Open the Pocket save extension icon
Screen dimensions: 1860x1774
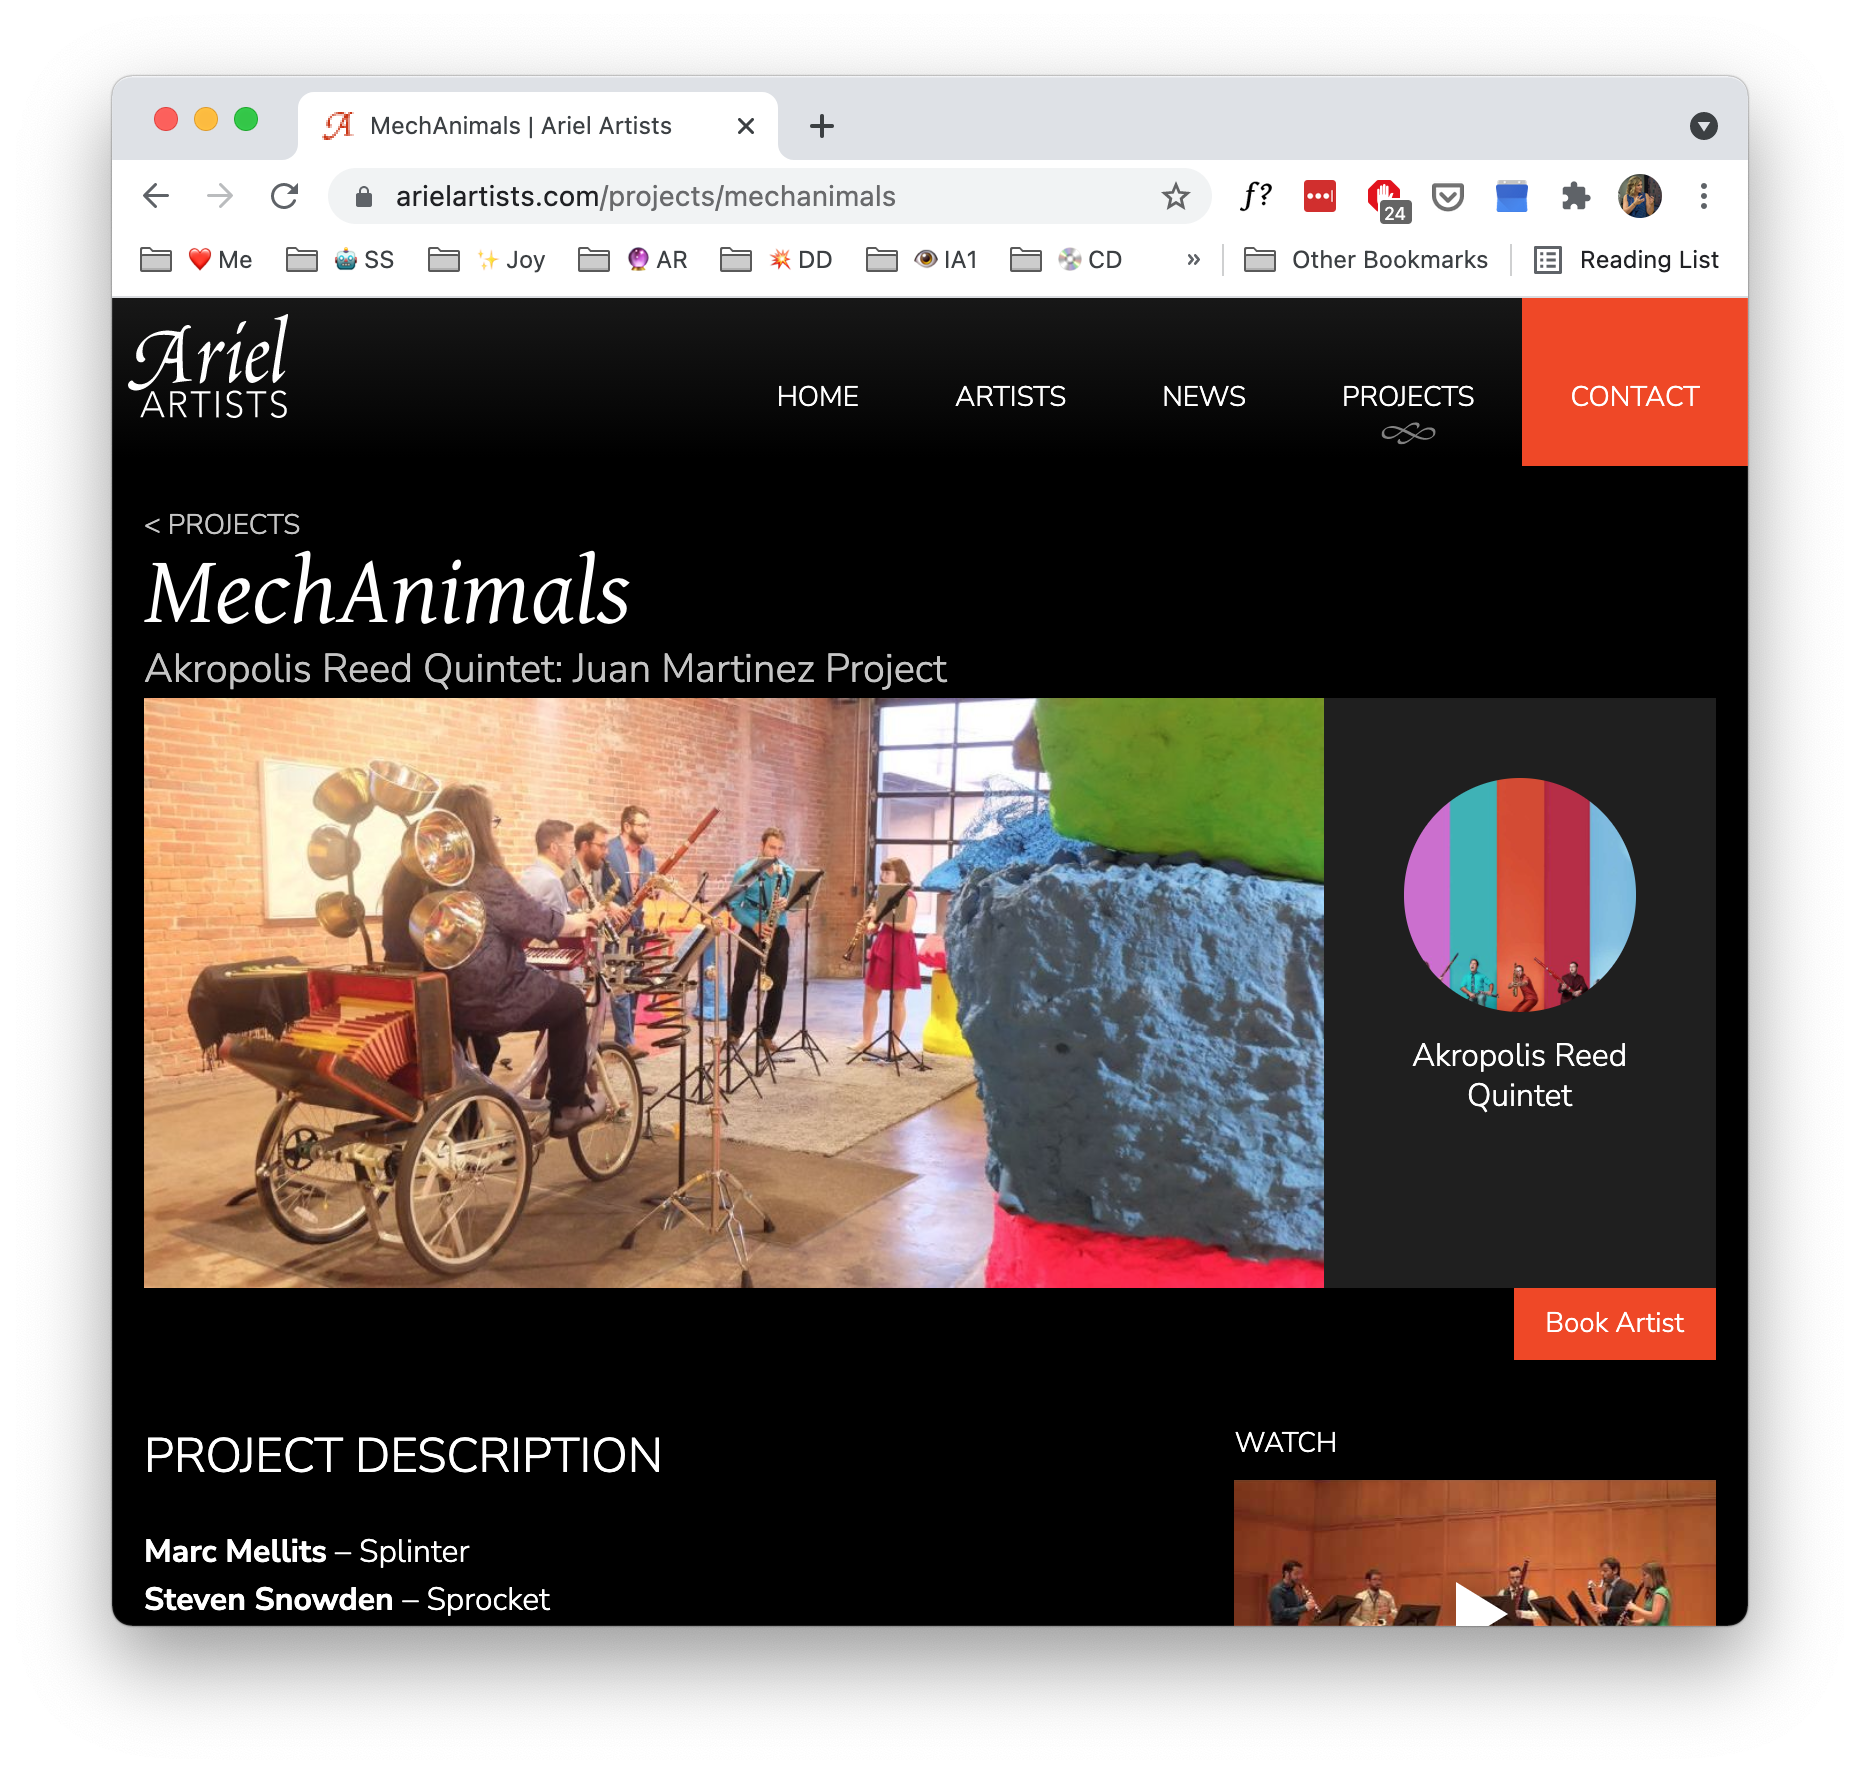pos(1447,196)
